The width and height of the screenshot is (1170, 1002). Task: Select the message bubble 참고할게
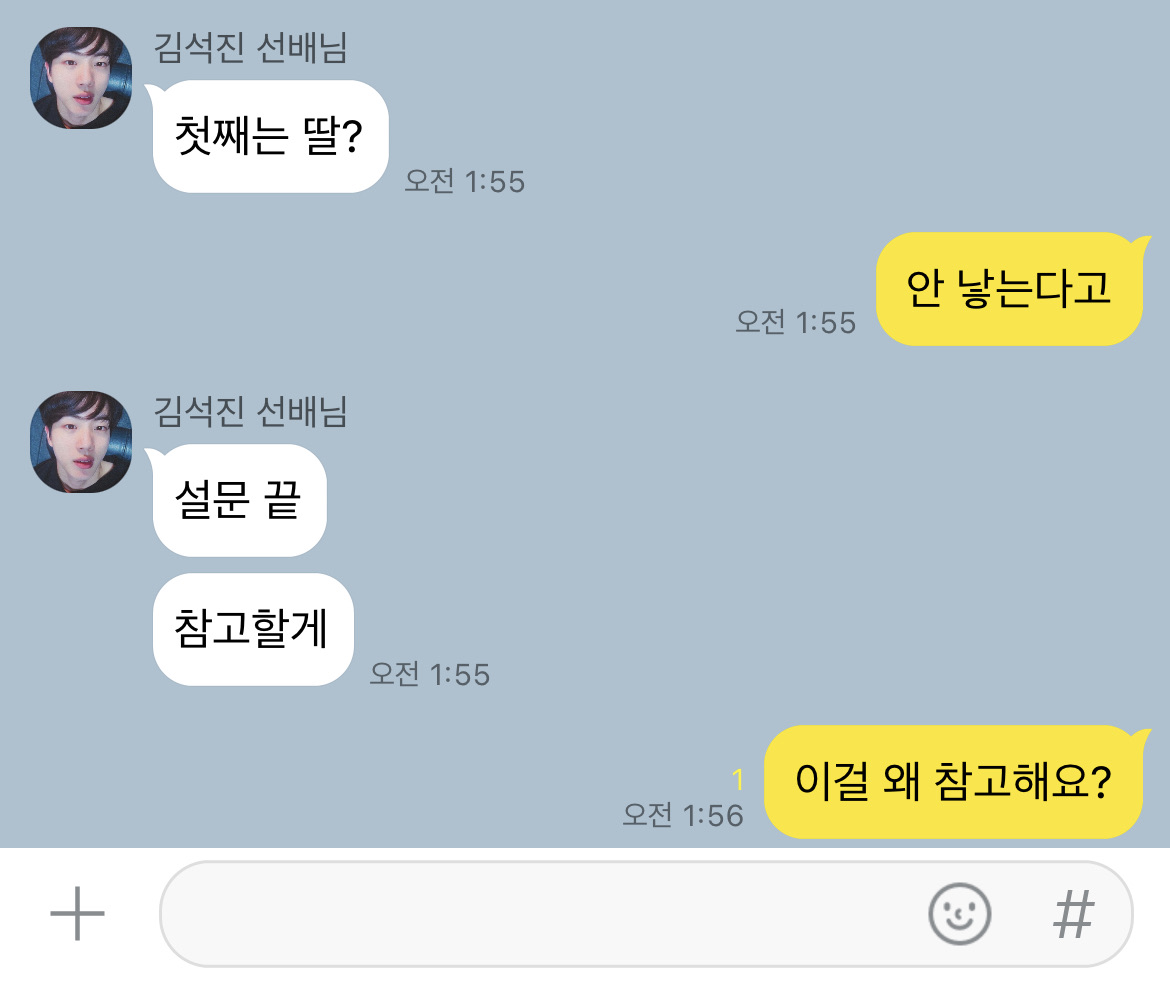(251, 629)
